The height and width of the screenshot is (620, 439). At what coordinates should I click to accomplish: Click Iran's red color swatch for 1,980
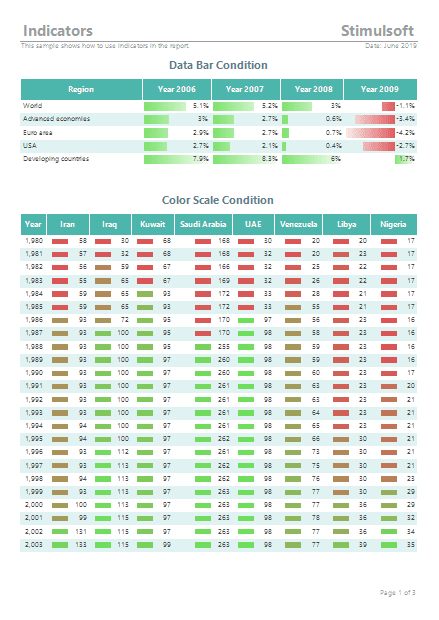click(x=60, y=241)
